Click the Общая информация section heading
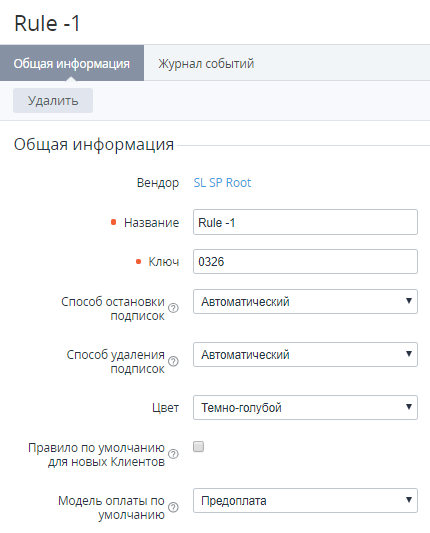This screenshot has height=533, width=430. click(x=94, y=144)
